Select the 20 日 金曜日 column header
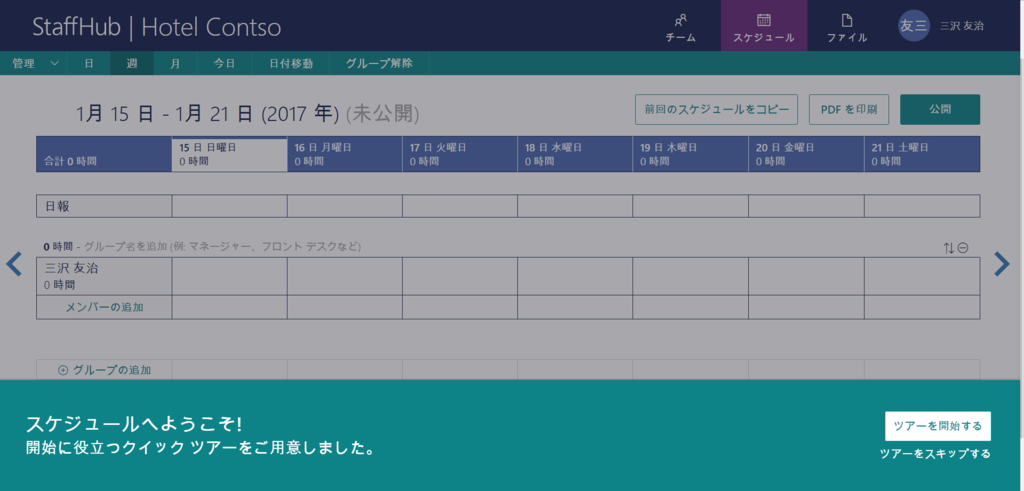Screen dimensions: 1024x491 pos(806,155)
